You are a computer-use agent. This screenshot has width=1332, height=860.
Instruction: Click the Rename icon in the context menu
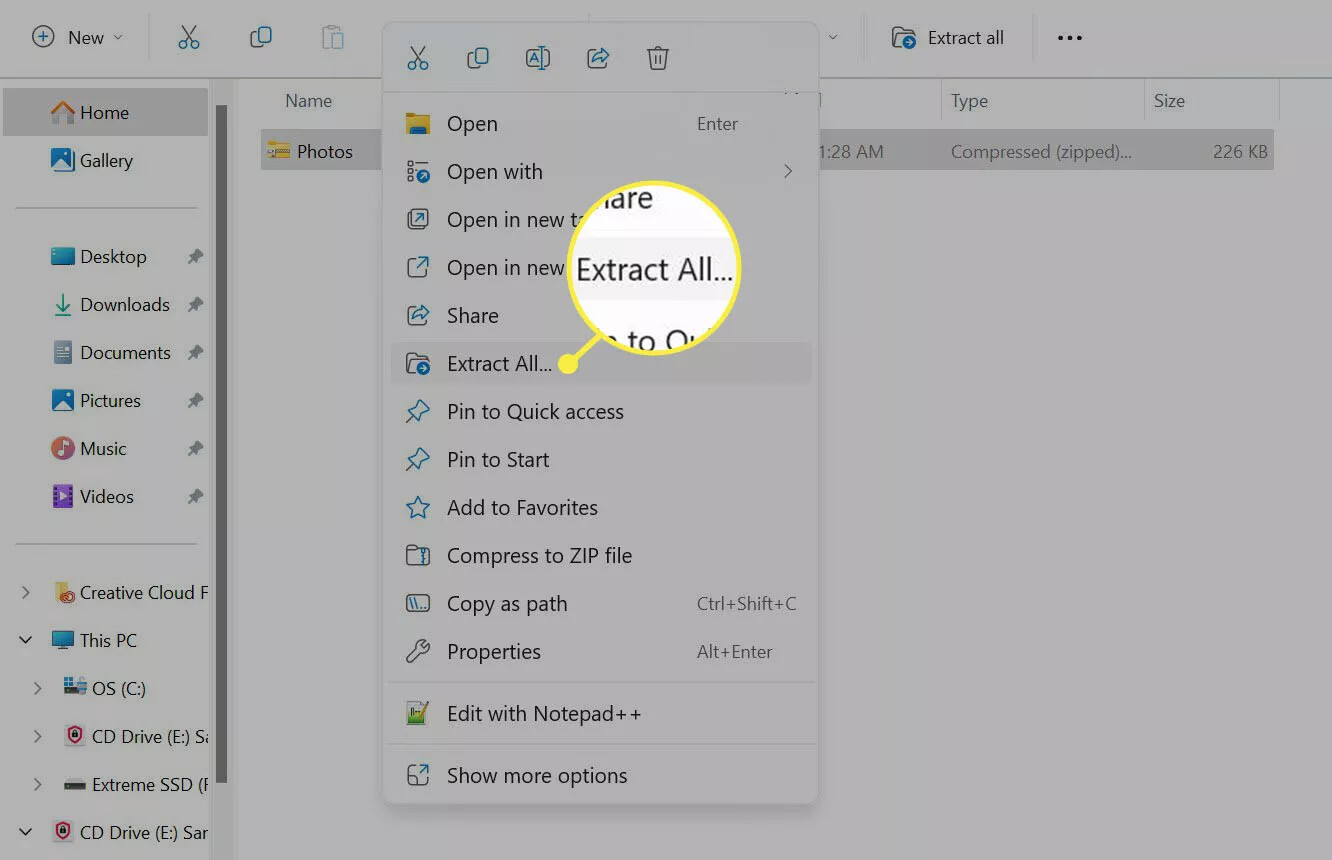(538, 58)
